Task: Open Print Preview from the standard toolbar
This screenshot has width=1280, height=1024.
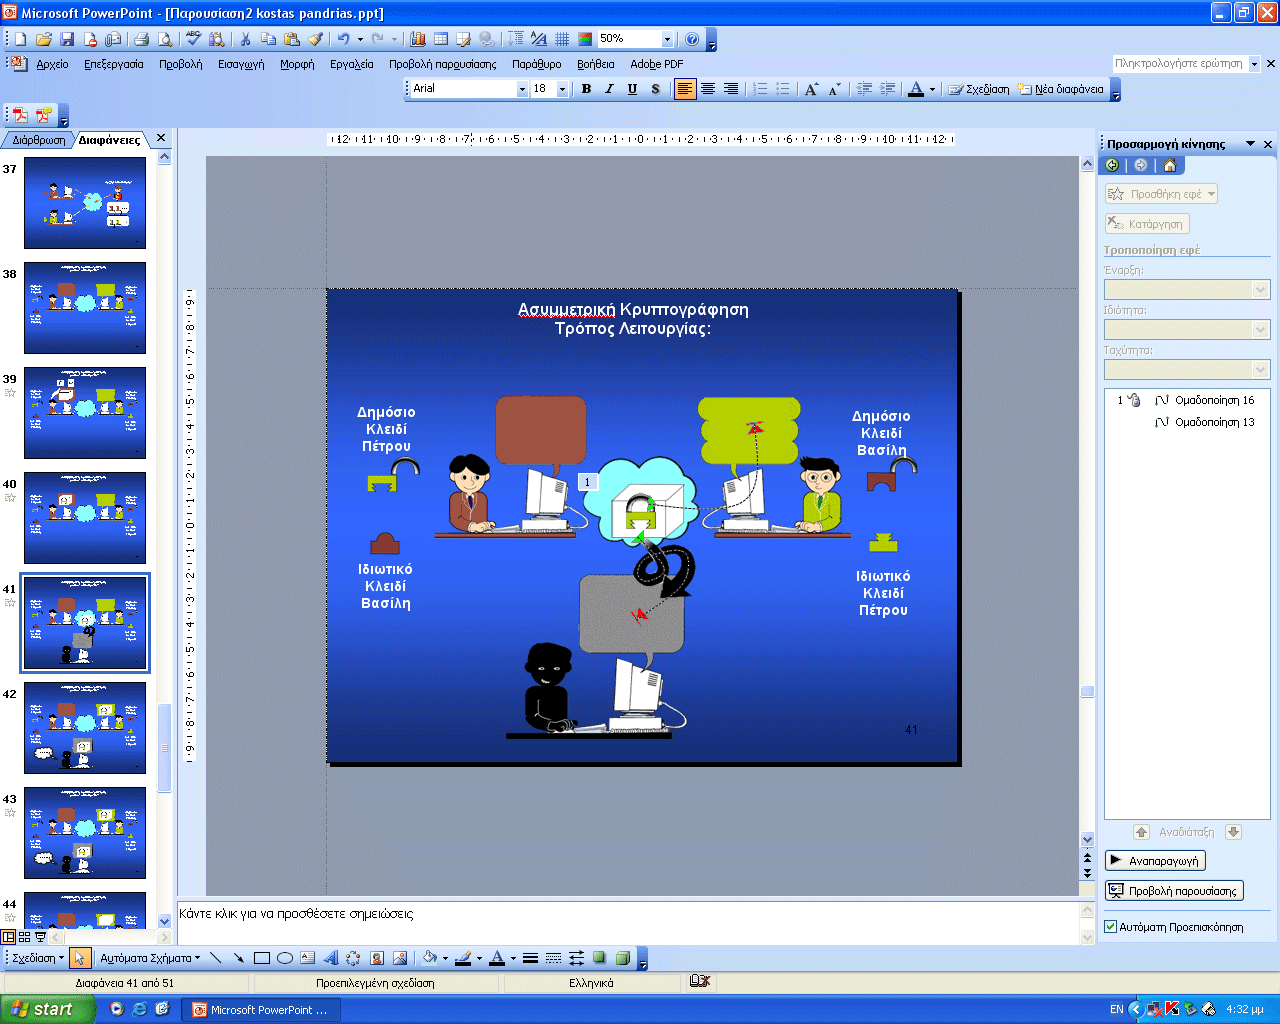Action: point(165,39)
